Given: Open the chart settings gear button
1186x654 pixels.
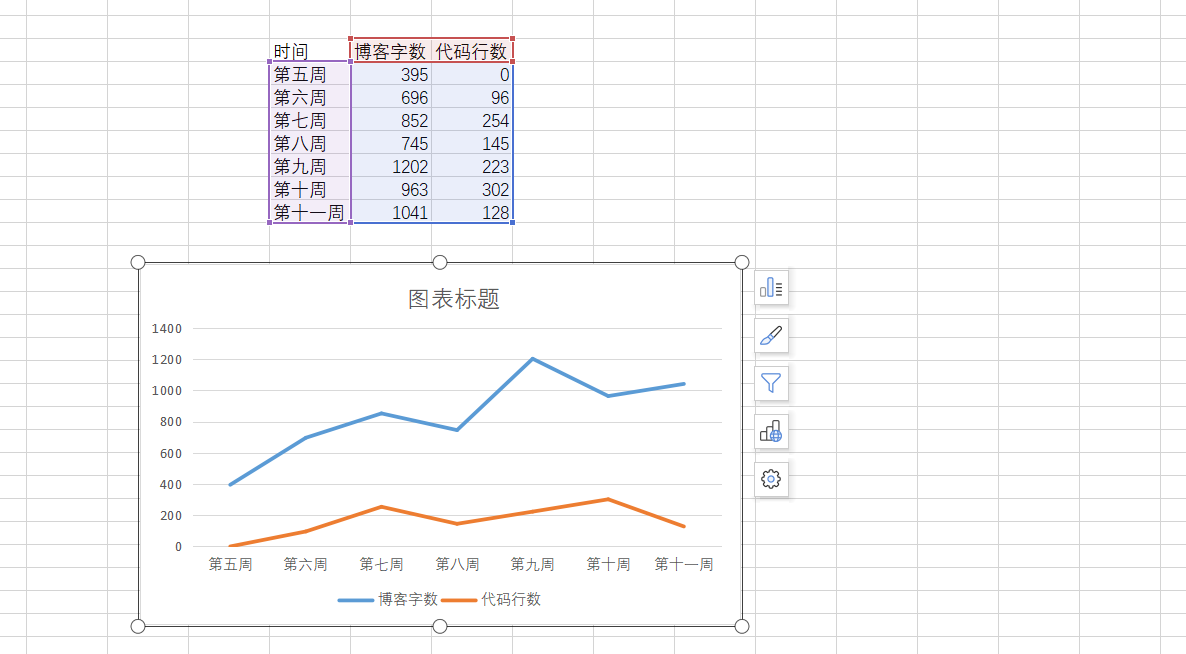Looking at the screenshot, I should [771, 479].
